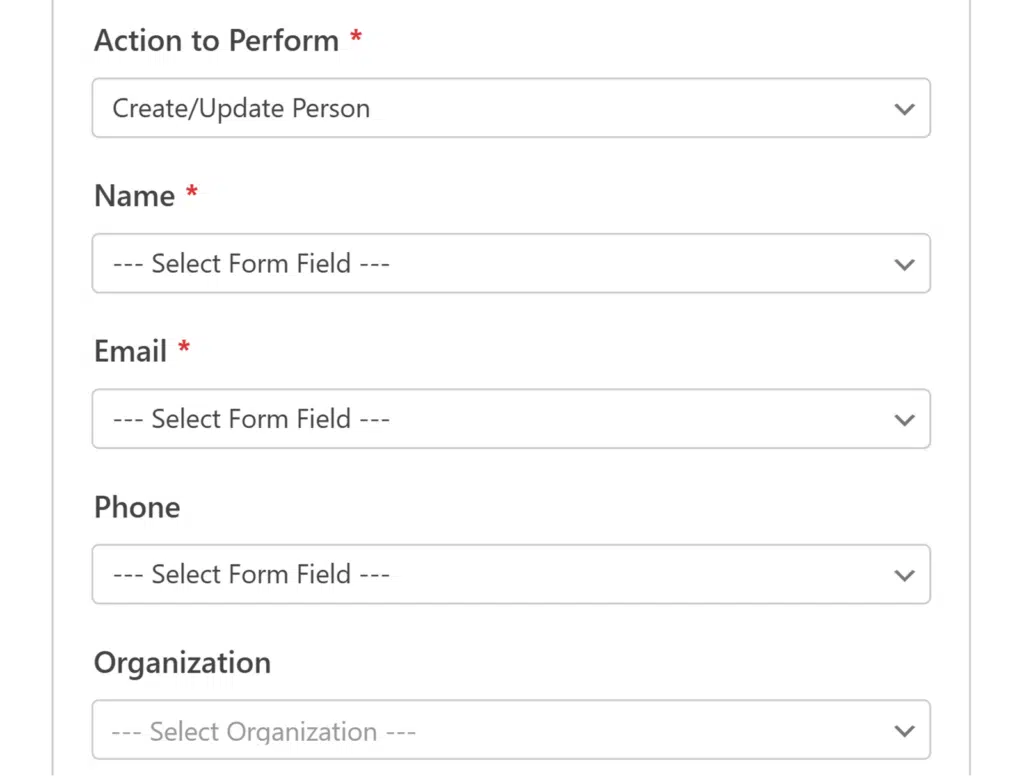
Task: Click the chevron arrow in Name field
Action: coord(904,265)
